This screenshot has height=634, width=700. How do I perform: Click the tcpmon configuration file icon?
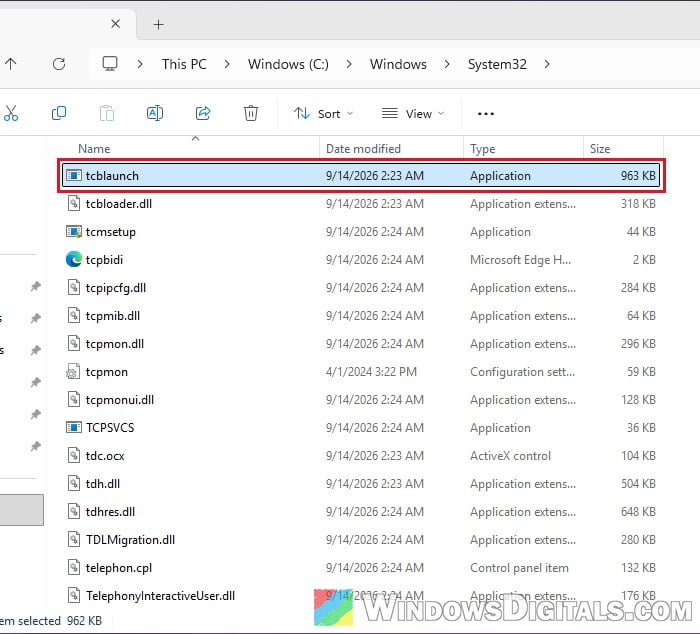74,371
